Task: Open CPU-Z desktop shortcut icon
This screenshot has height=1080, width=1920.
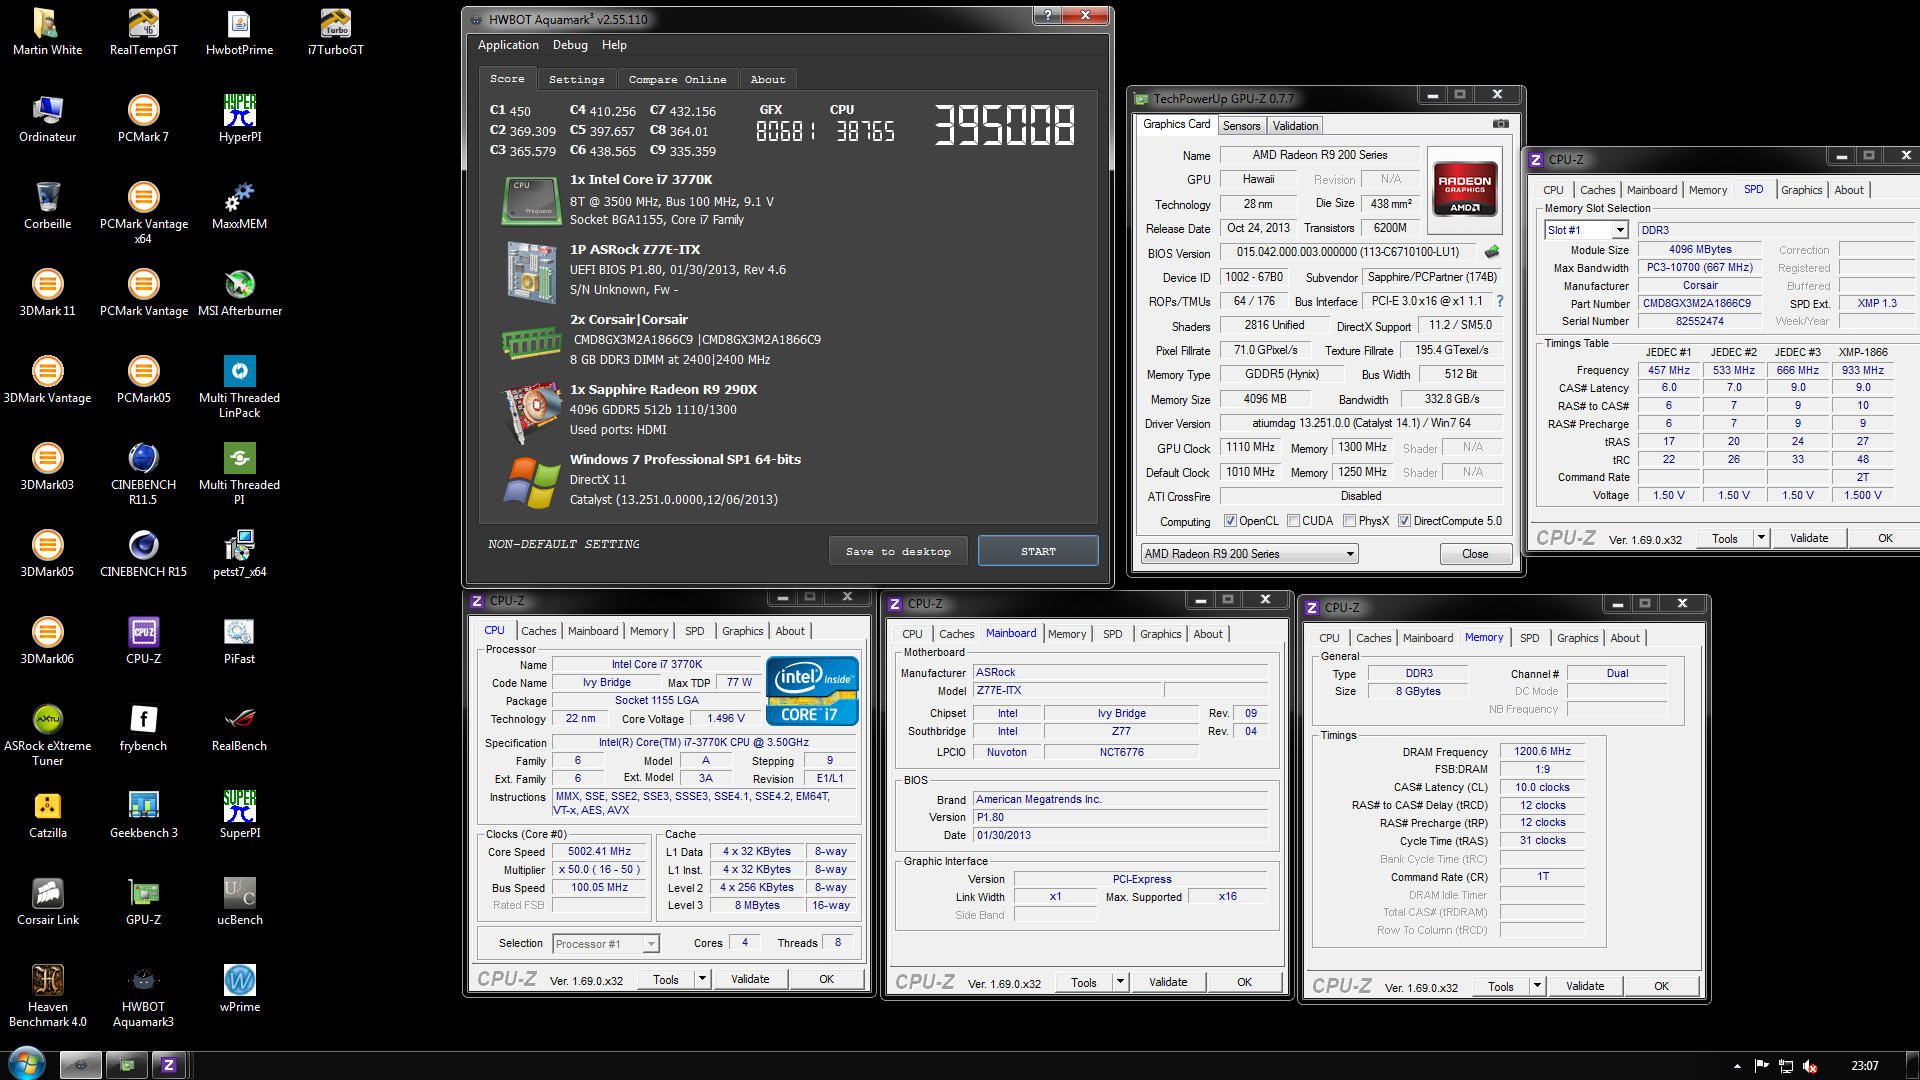Action: 144,641
